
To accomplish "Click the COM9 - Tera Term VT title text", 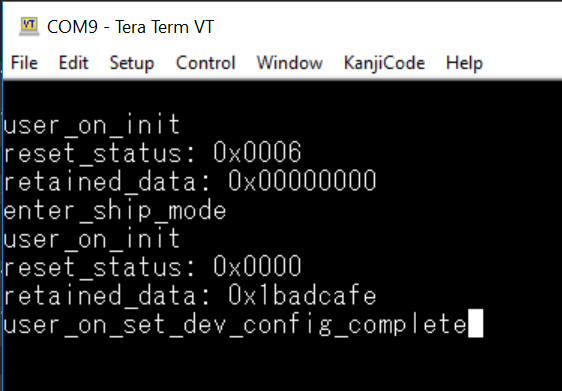I will pyautogui.click(x=130, y=27).
